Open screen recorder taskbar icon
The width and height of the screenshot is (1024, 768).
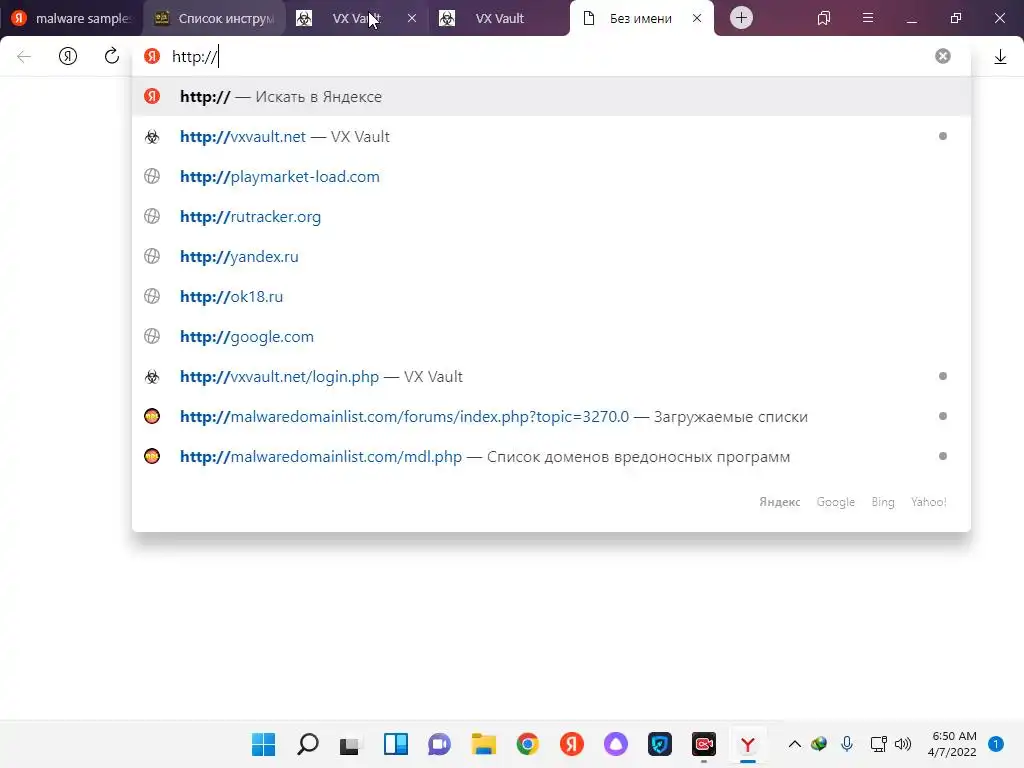[x=703, y=744]
